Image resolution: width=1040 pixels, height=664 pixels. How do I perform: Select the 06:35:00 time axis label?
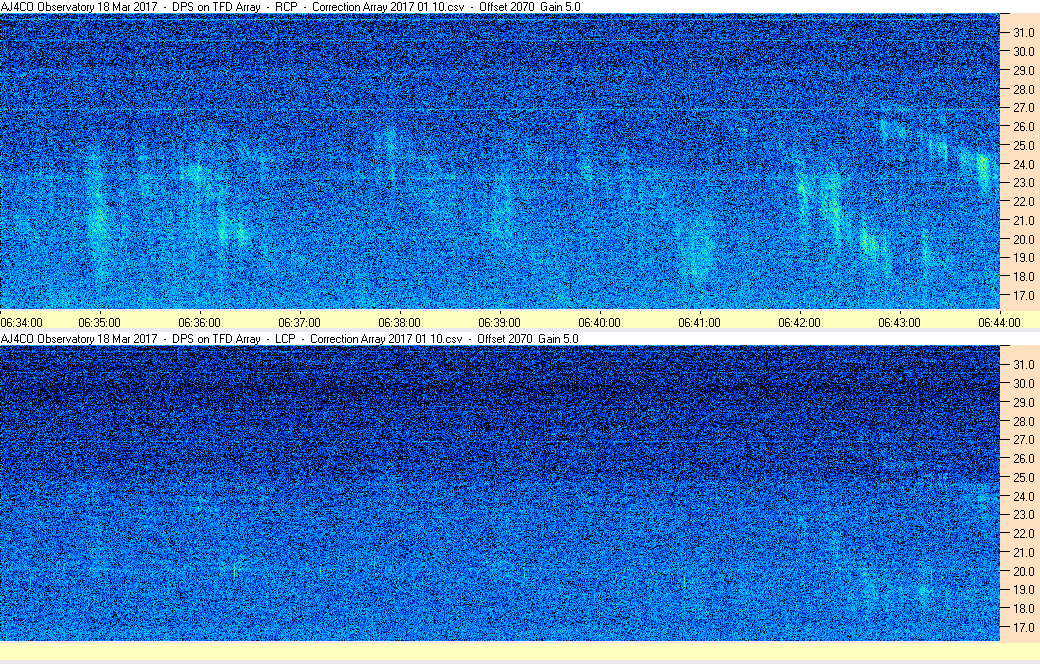[x=99, y=322]
